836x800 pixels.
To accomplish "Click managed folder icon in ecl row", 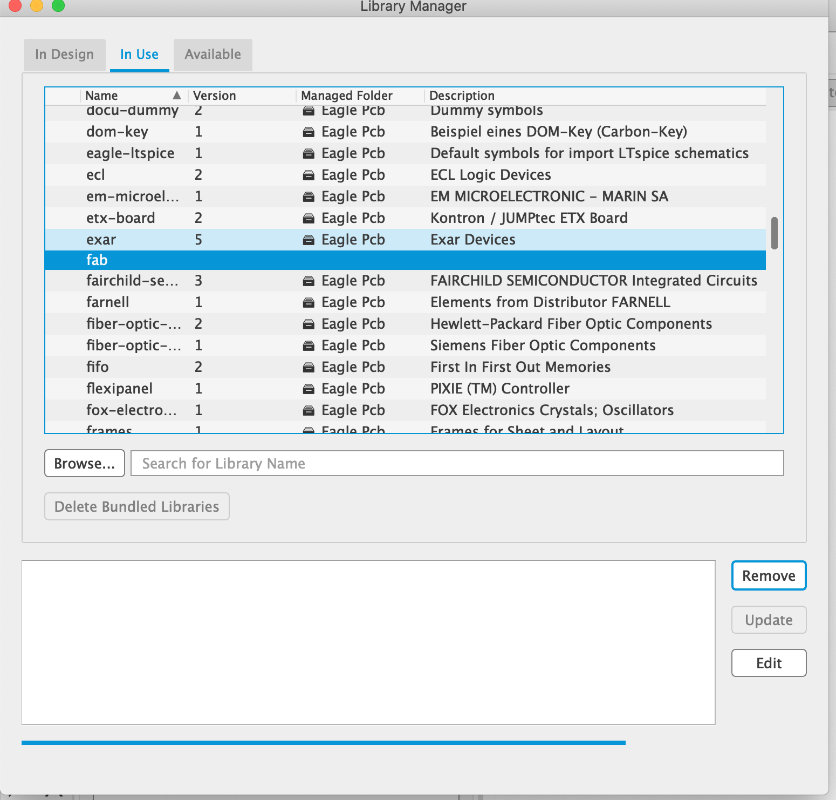I will (x=308, y=175).
